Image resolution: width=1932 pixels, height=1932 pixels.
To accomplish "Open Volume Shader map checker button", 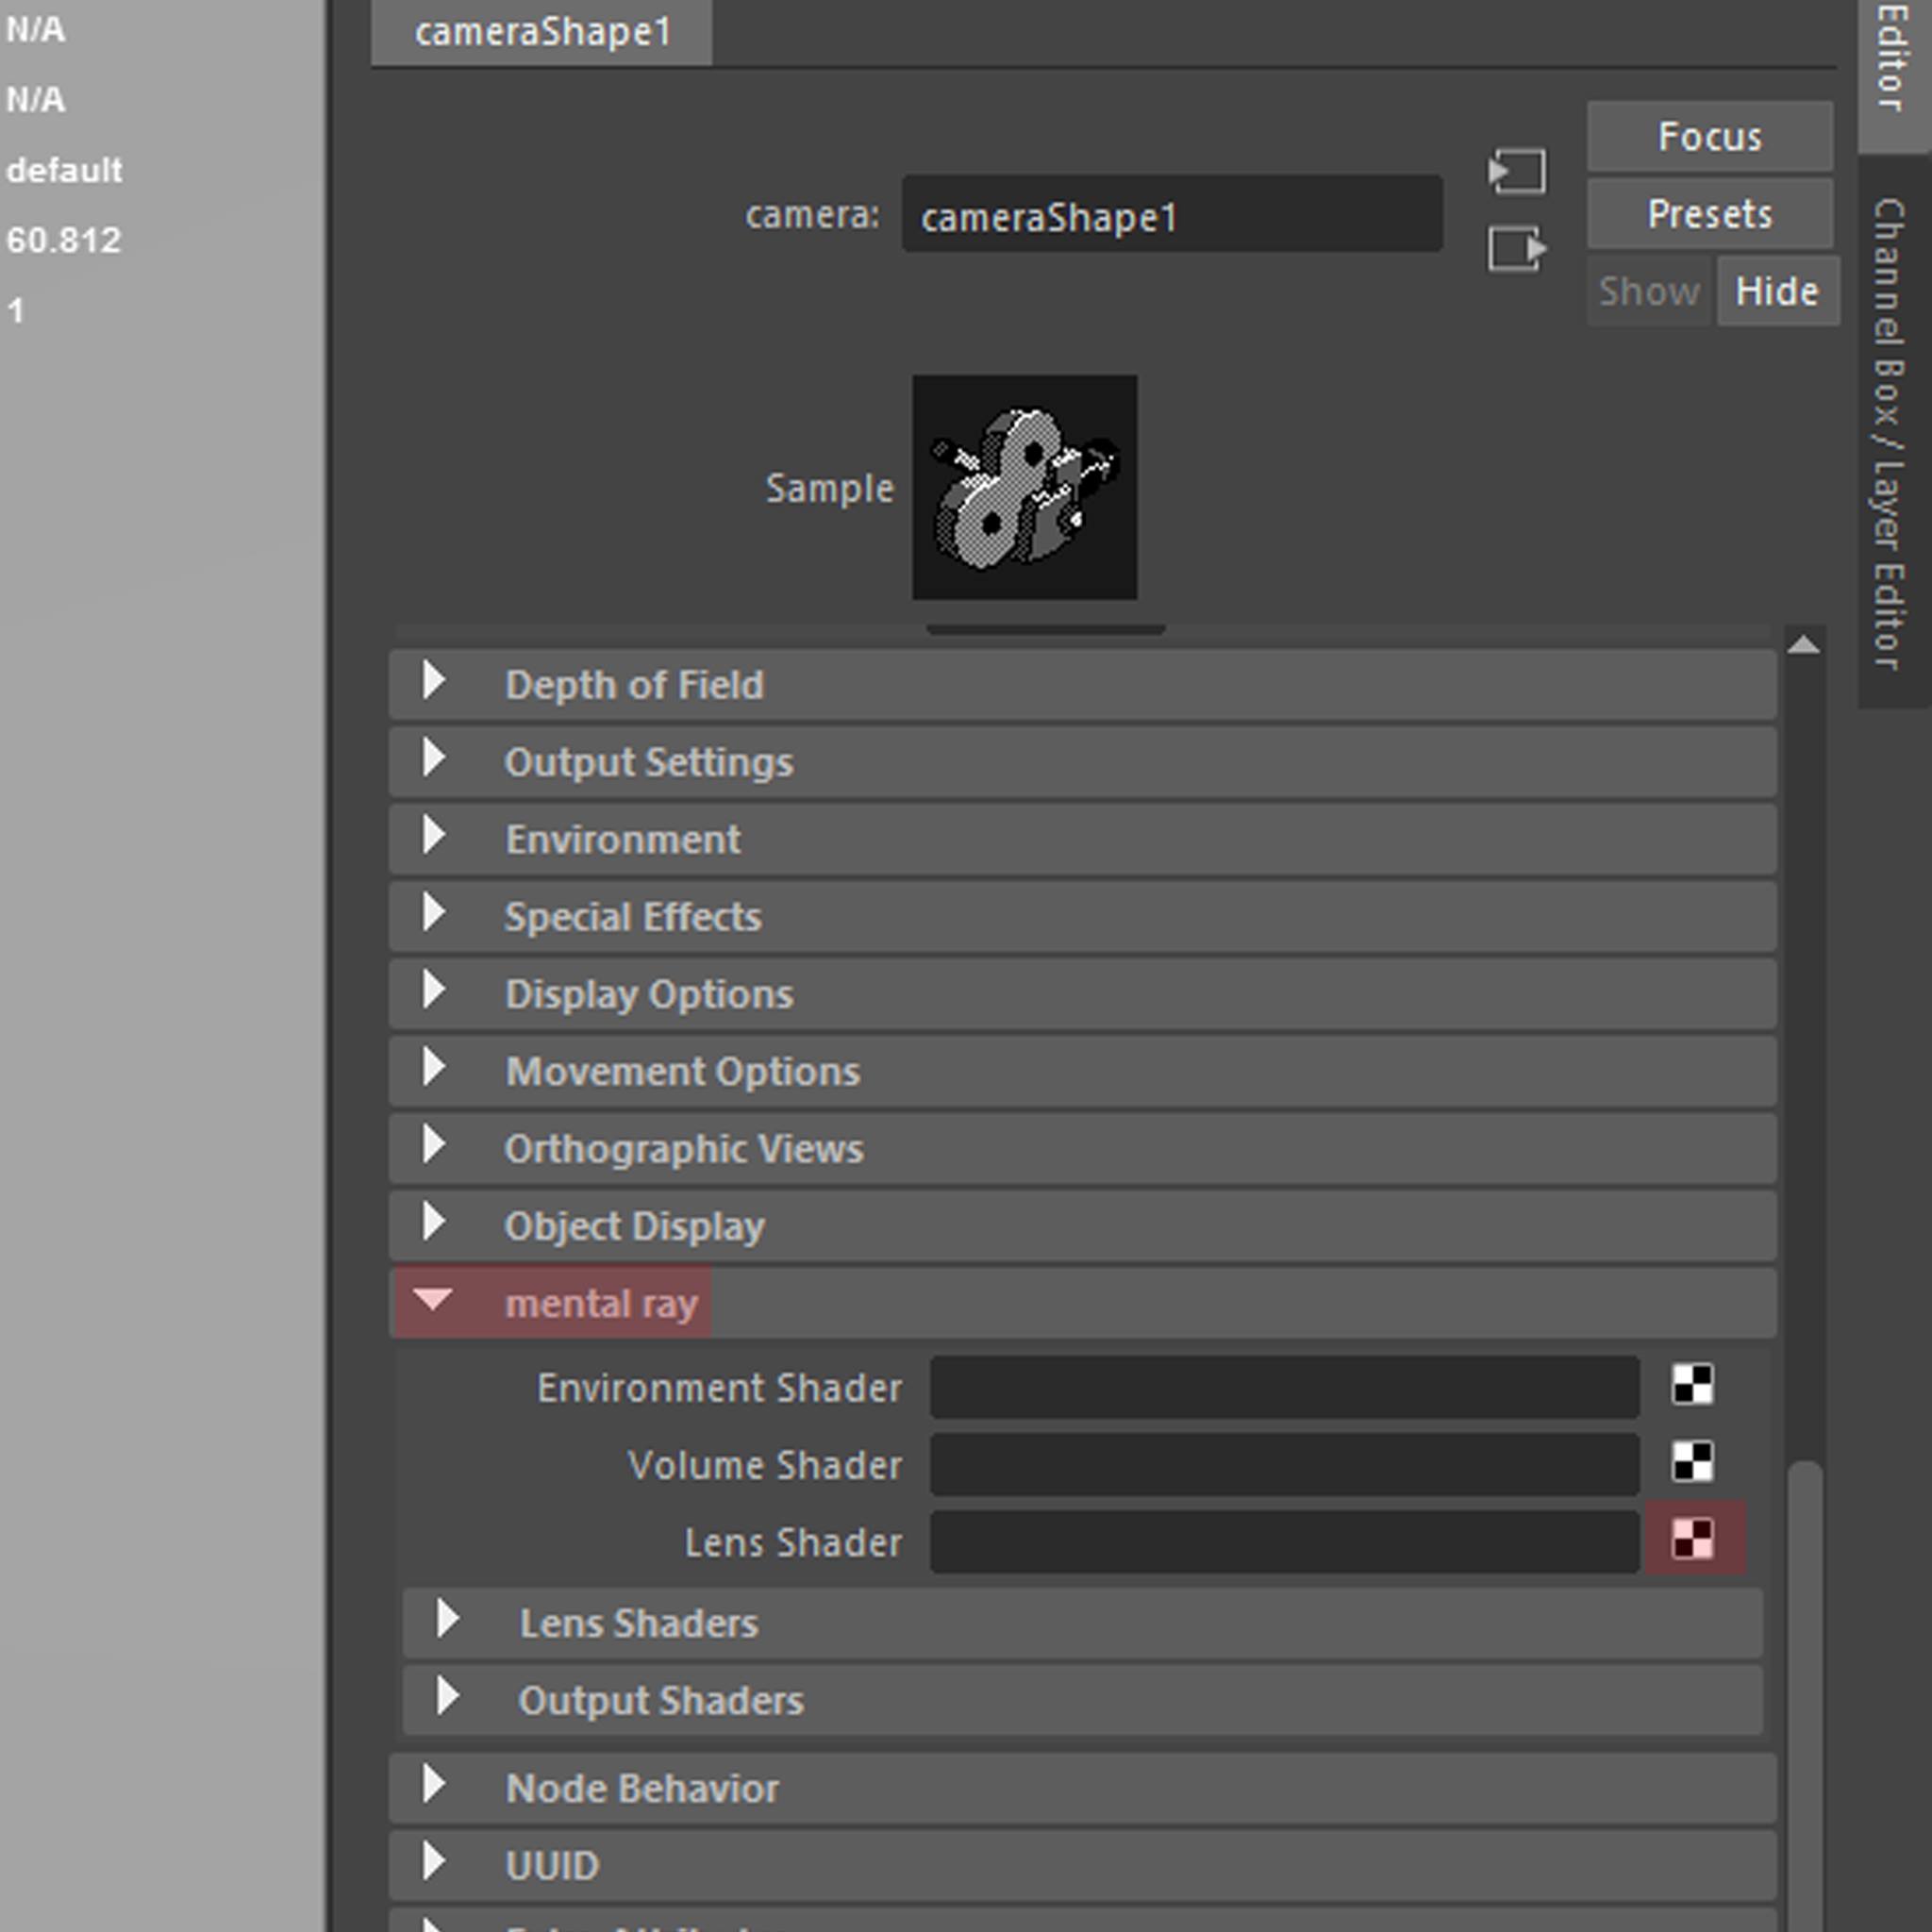I will point(1692,1463).
